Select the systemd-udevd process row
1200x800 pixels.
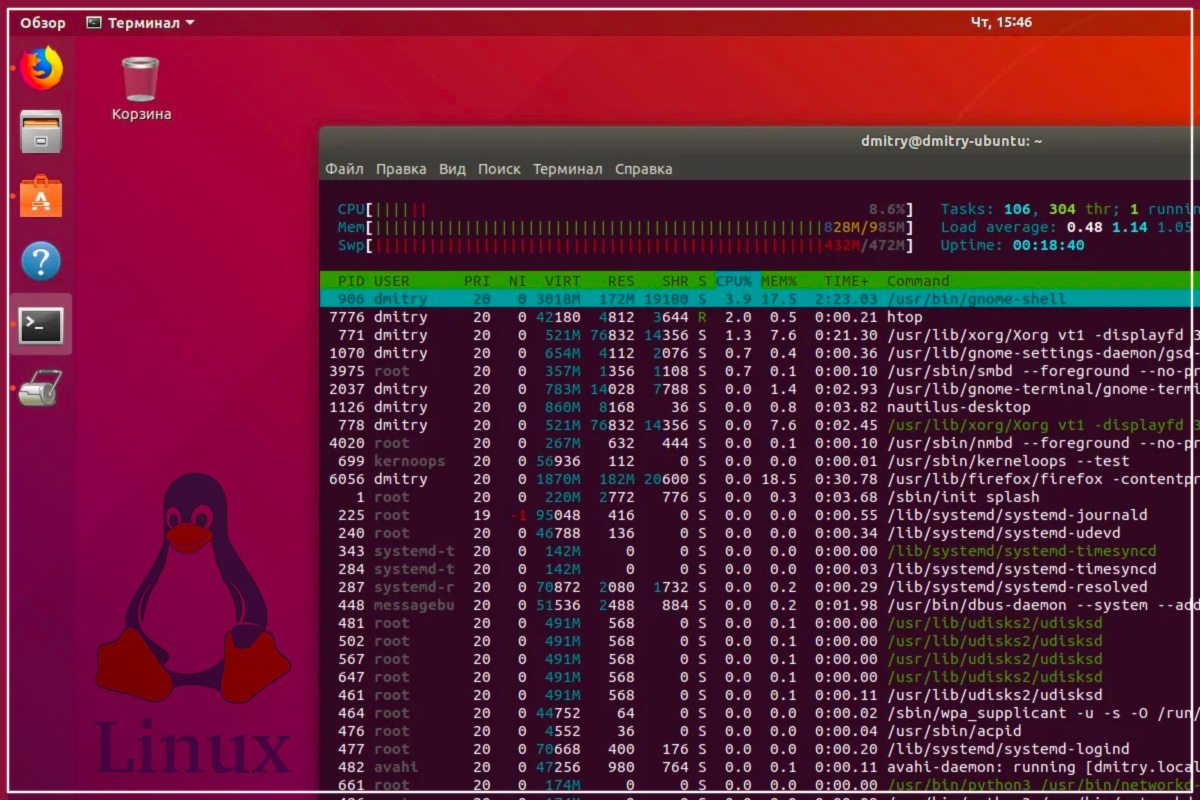click(x=760, y=533)
